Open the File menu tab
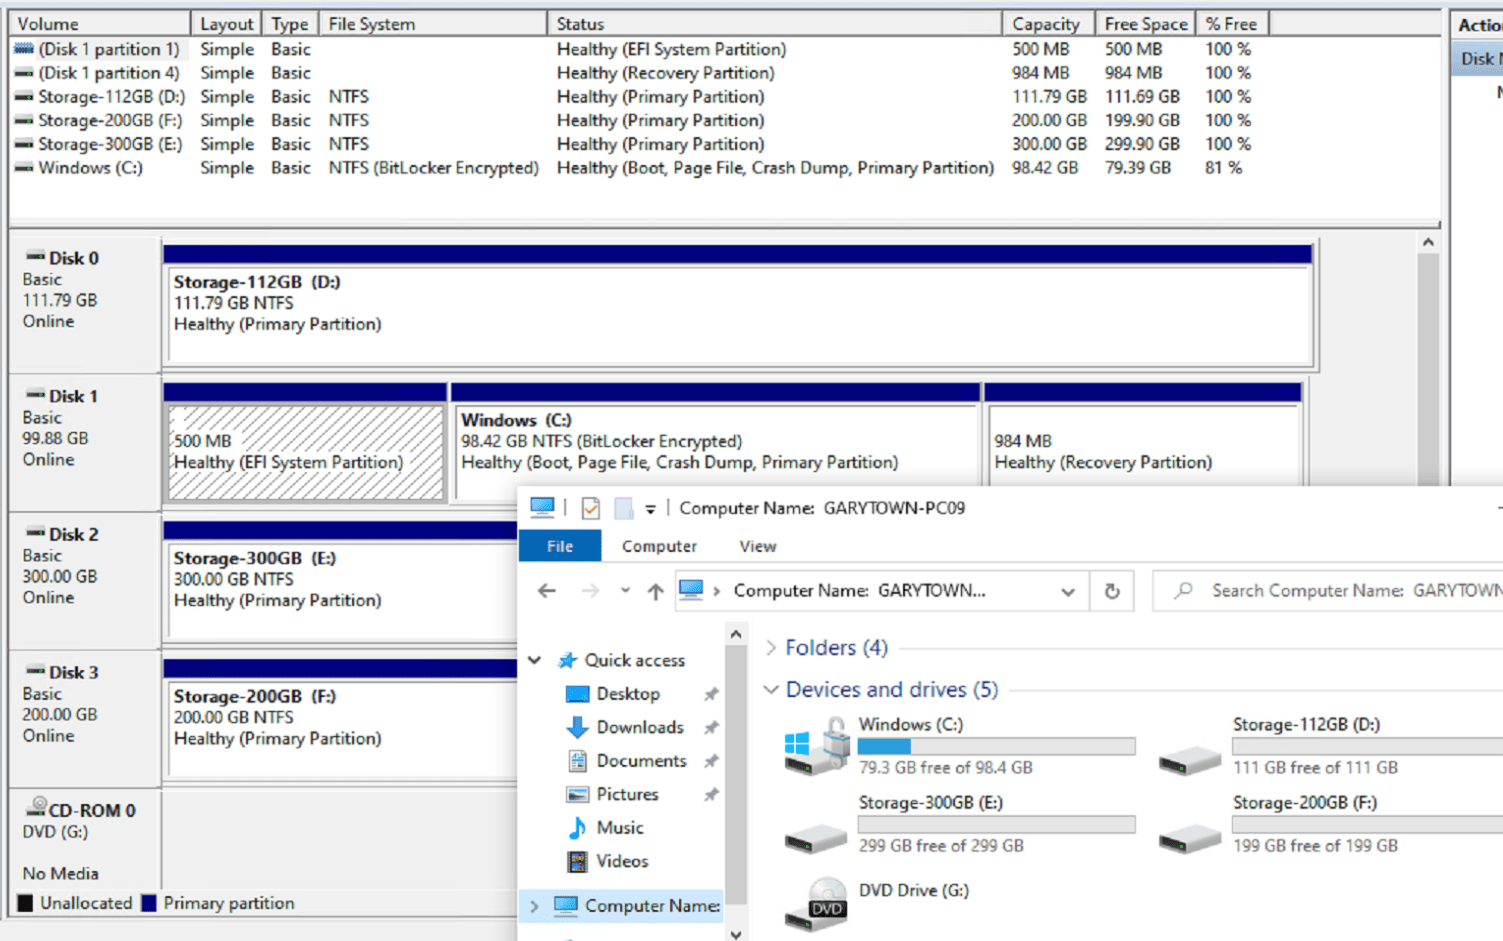Screen dimensions: 1503x941 coord(560,546)
